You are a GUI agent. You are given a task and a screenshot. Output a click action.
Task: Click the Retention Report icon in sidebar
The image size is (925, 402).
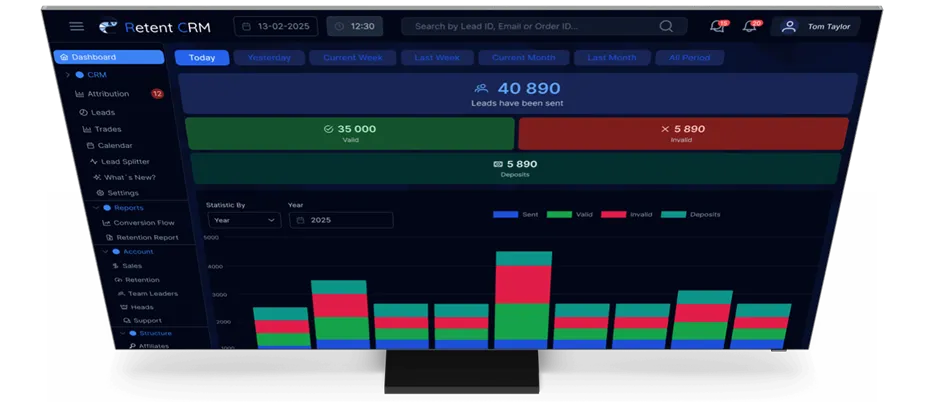[x=109, y=237]
